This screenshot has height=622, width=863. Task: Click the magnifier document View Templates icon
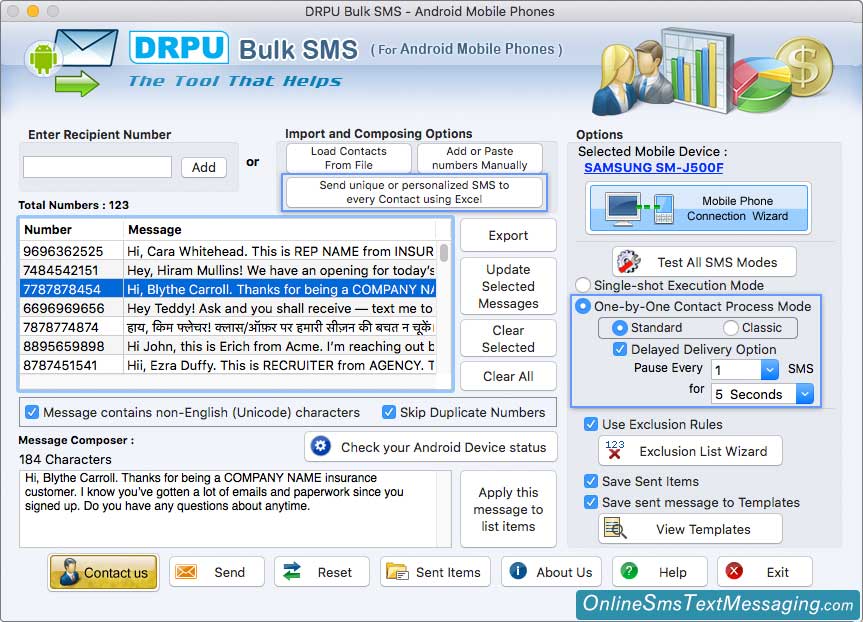[x=615, y=528]
